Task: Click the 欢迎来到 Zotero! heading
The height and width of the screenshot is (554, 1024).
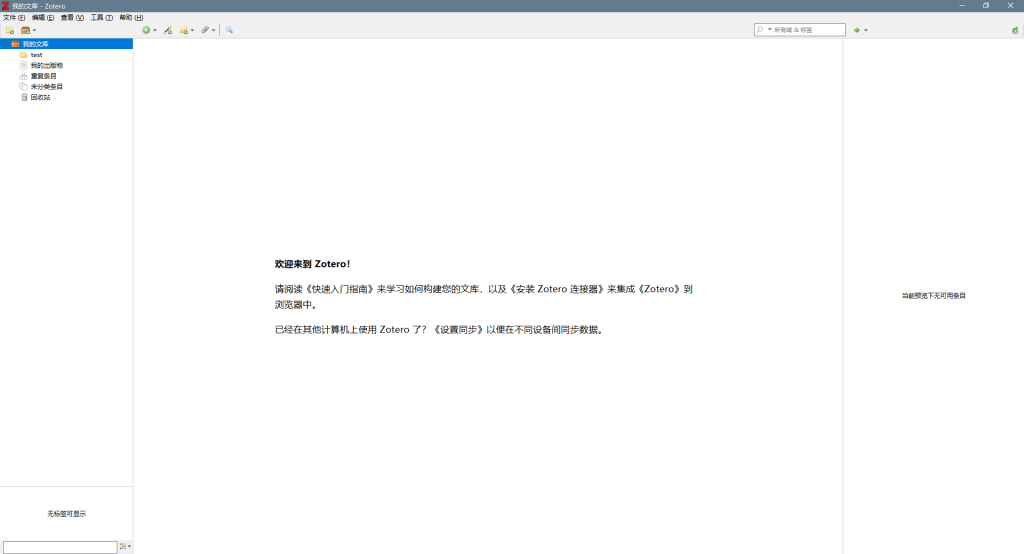Action: point(312,264)
